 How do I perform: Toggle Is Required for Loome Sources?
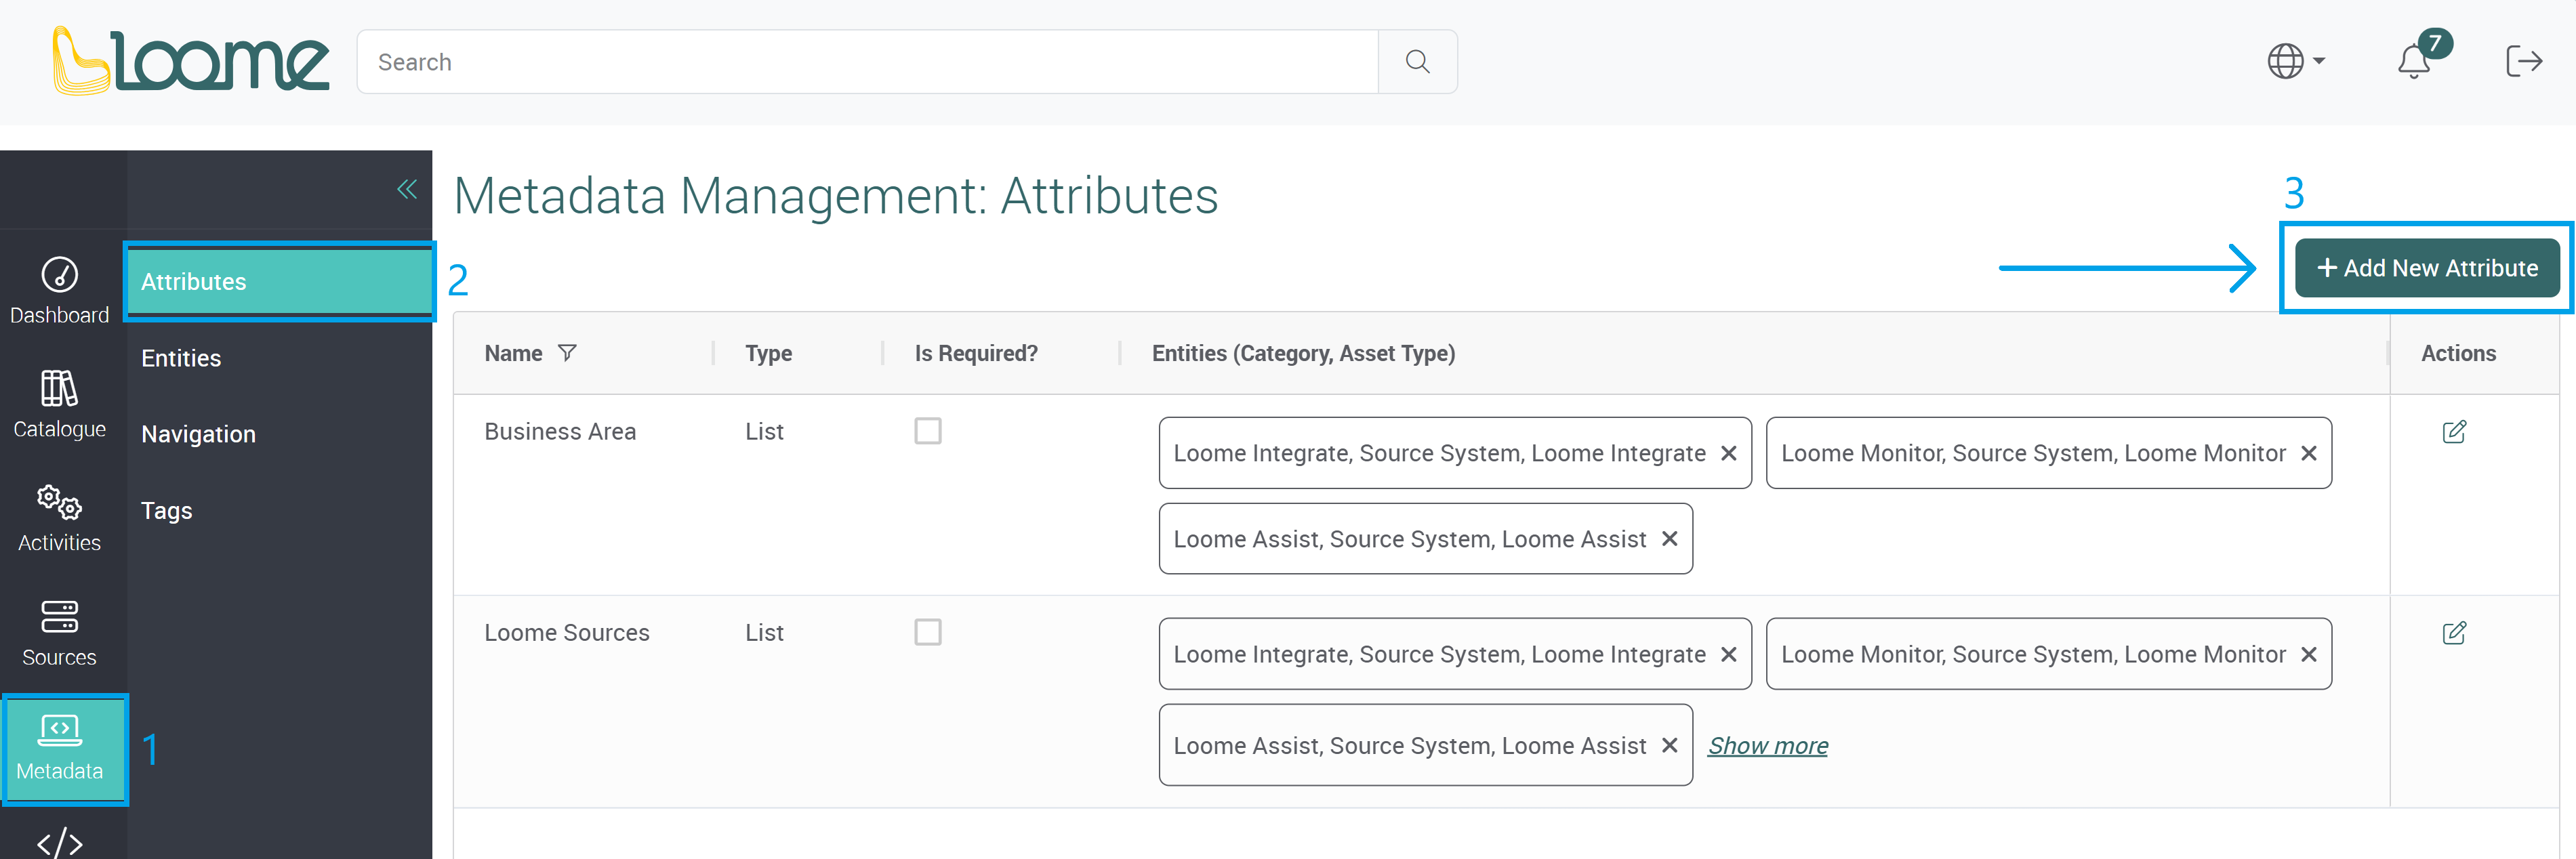(x=927, y=632)
